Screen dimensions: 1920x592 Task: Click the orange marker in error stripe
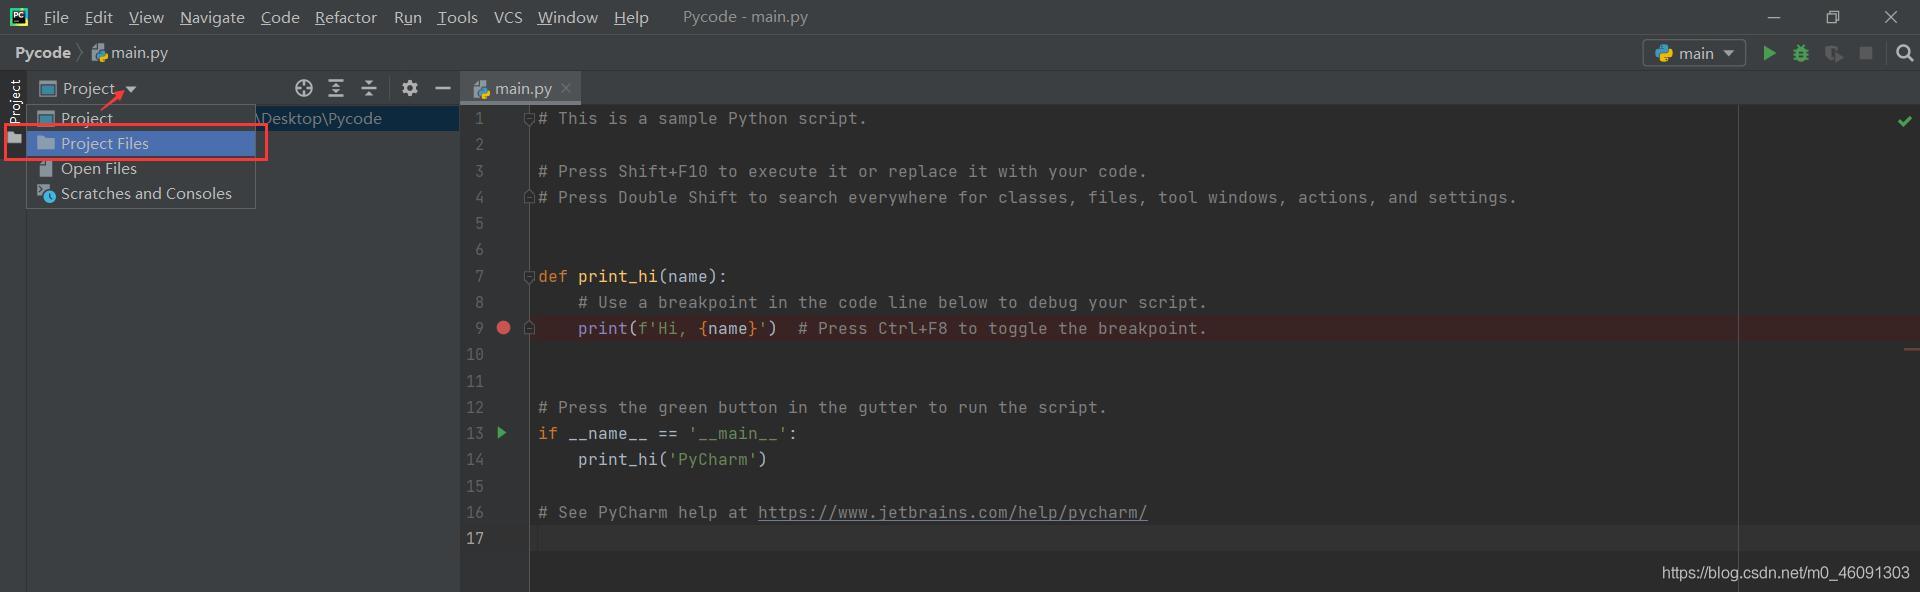[1911, 349]
